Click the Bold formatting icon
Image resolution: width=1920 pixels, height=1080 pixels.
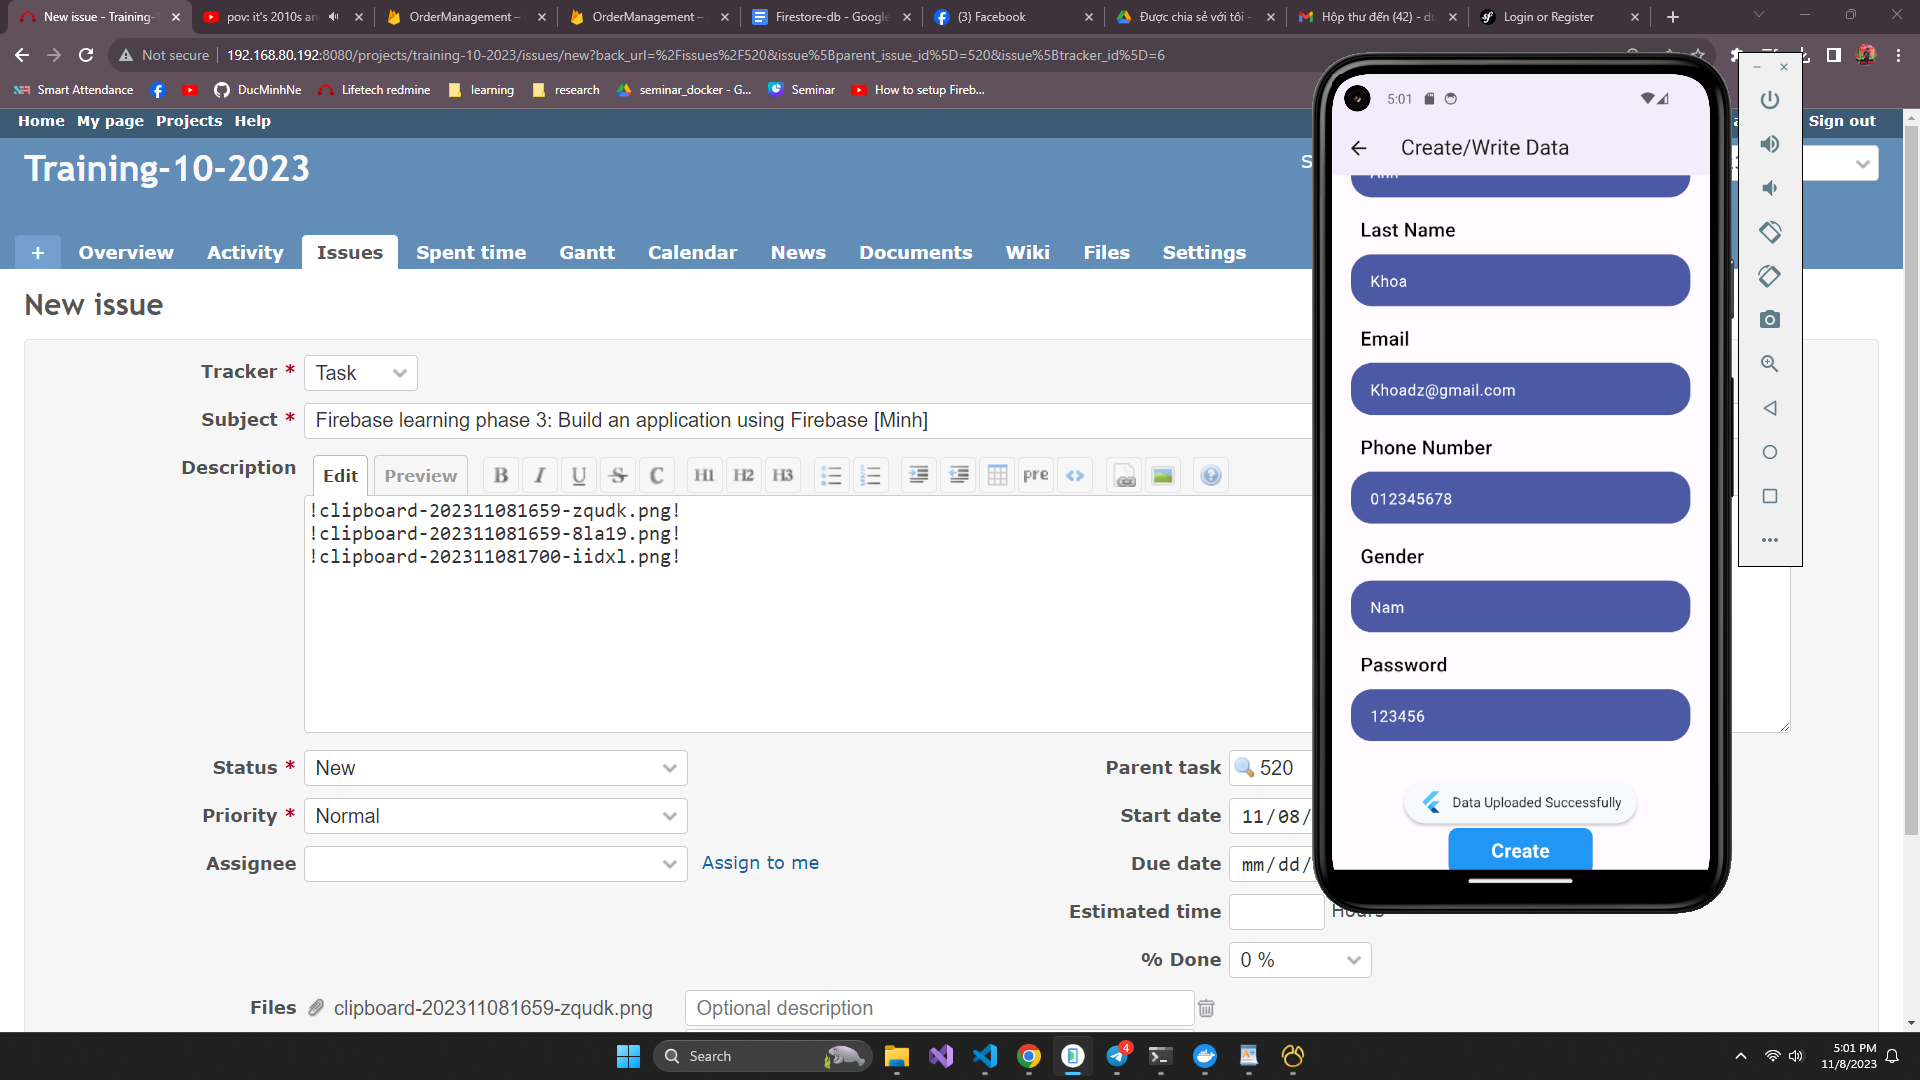coord(501,476)
